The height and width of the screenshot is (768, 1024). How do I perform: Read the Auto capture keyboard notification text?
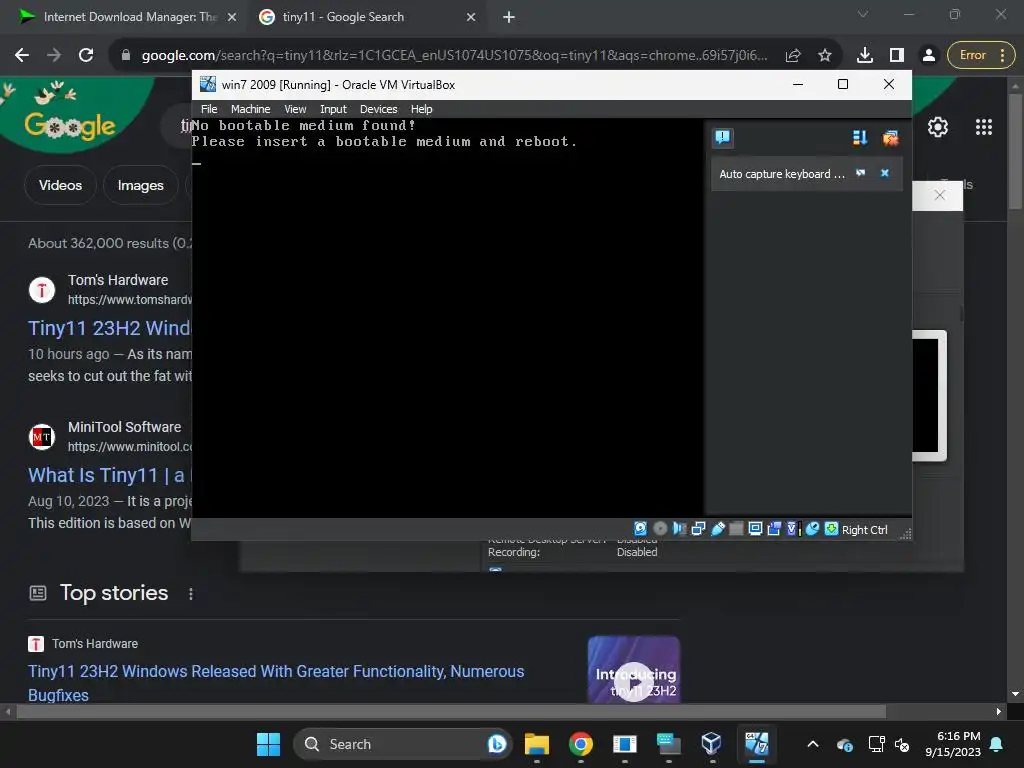pyautogui.click(x=782, y=174)
